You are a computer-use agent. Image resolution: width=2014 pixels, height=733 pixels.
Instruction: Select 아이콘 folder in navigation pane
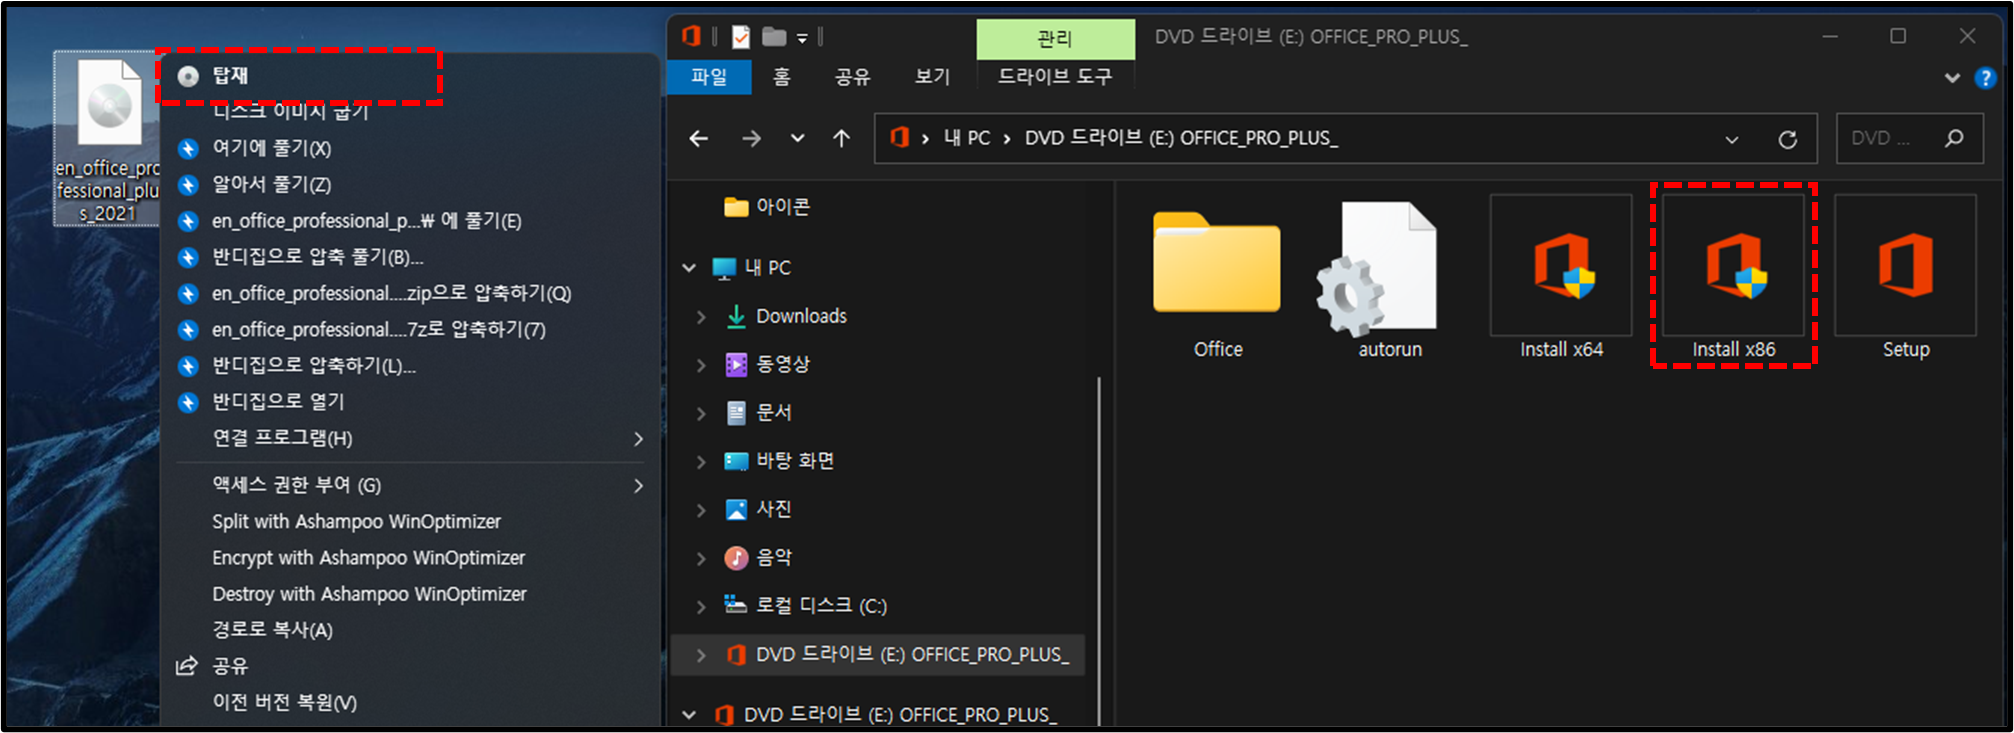click(x=767, y=207)
